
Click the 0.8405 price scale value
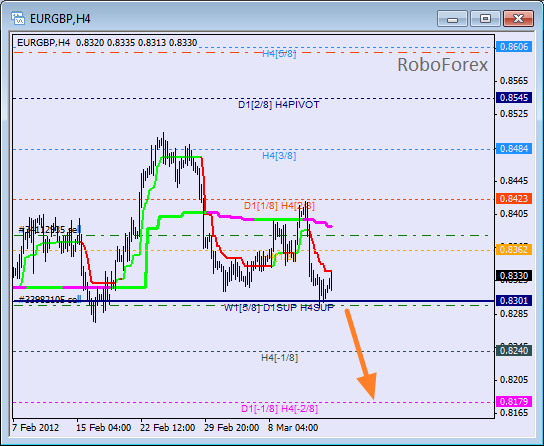pos(514,214)
